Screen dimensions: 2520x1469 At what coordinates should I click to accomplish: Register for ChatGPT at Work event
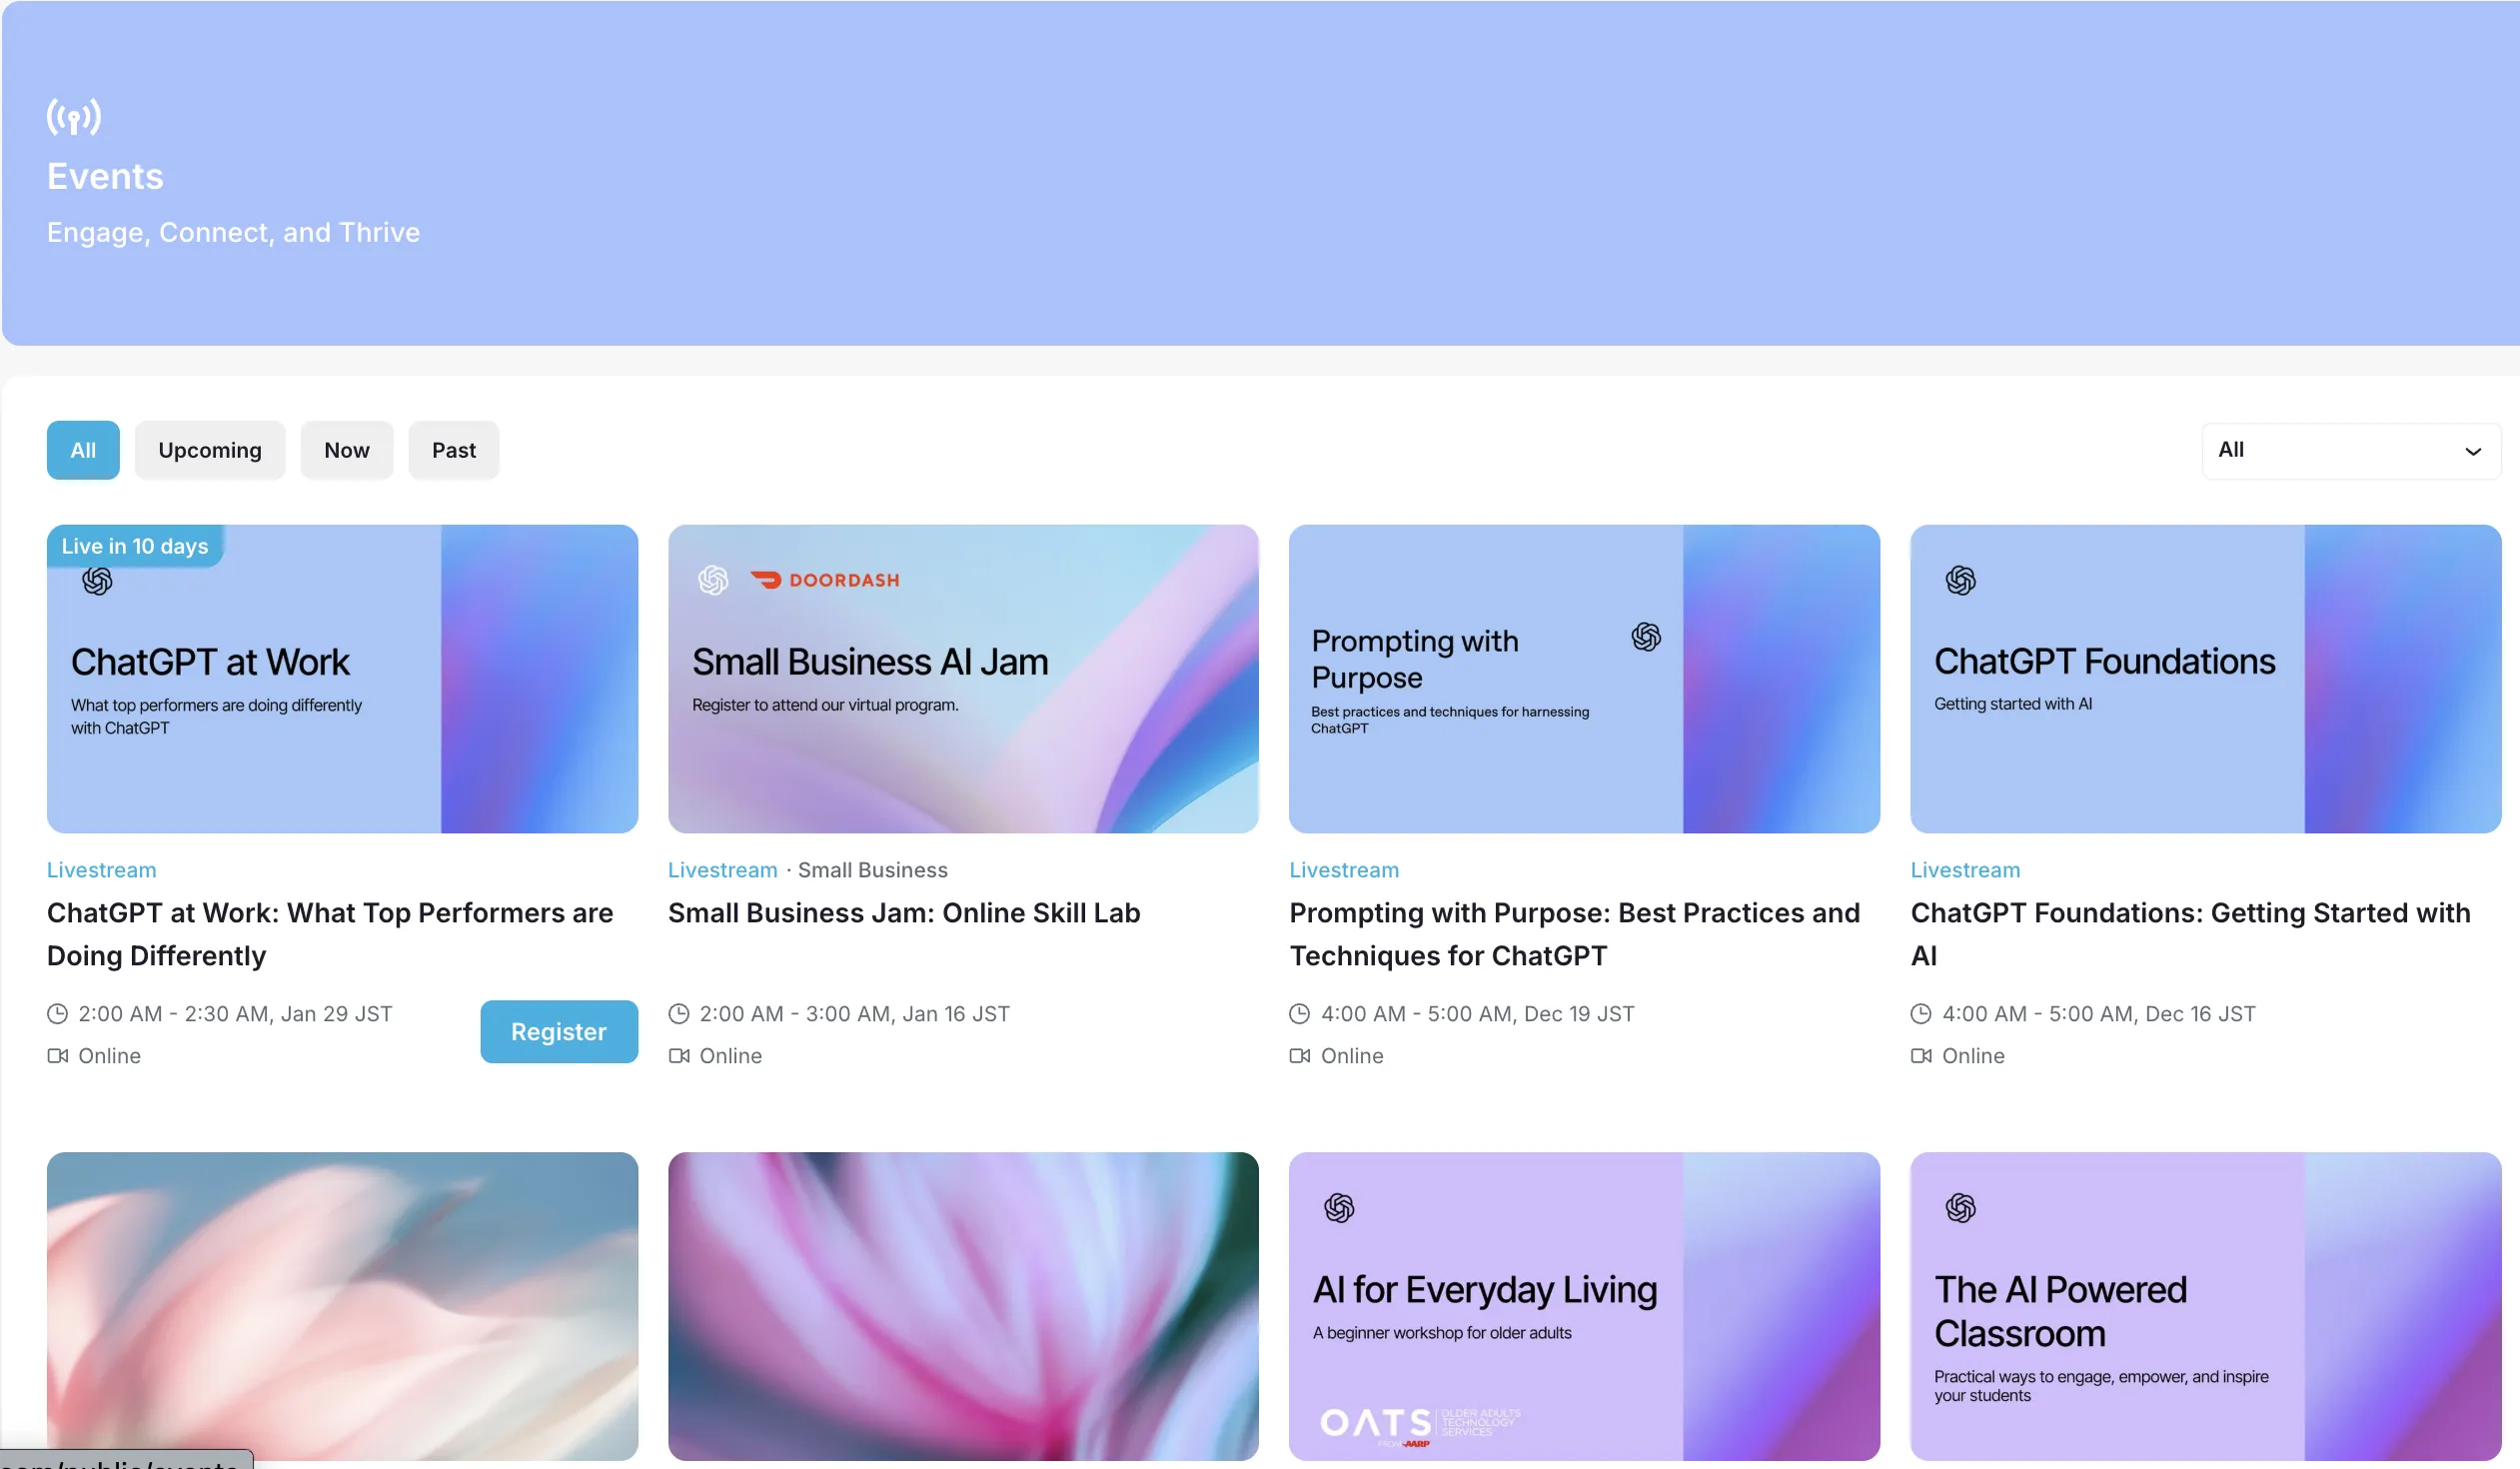pos(558,1032)
